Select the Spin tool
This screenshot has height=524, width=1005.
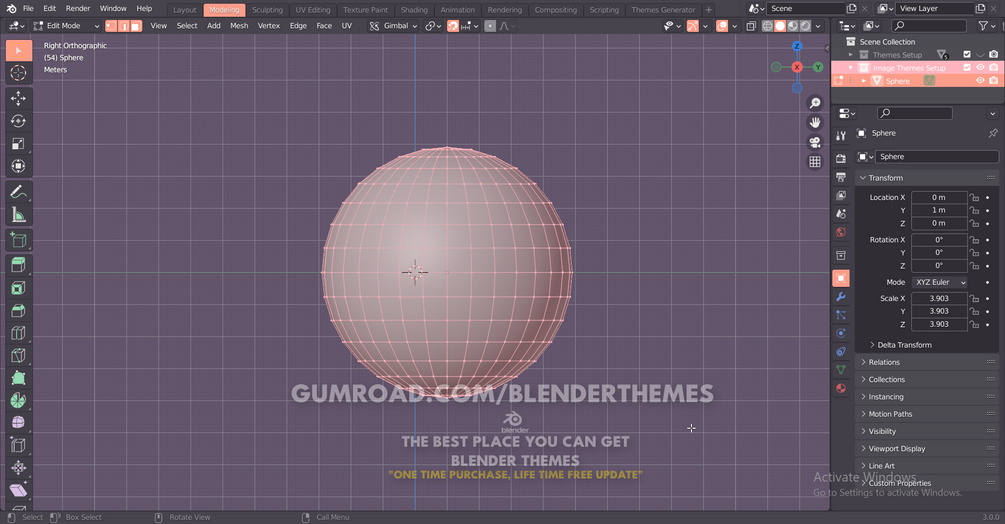pyautogui.click(x=19, y=400)
